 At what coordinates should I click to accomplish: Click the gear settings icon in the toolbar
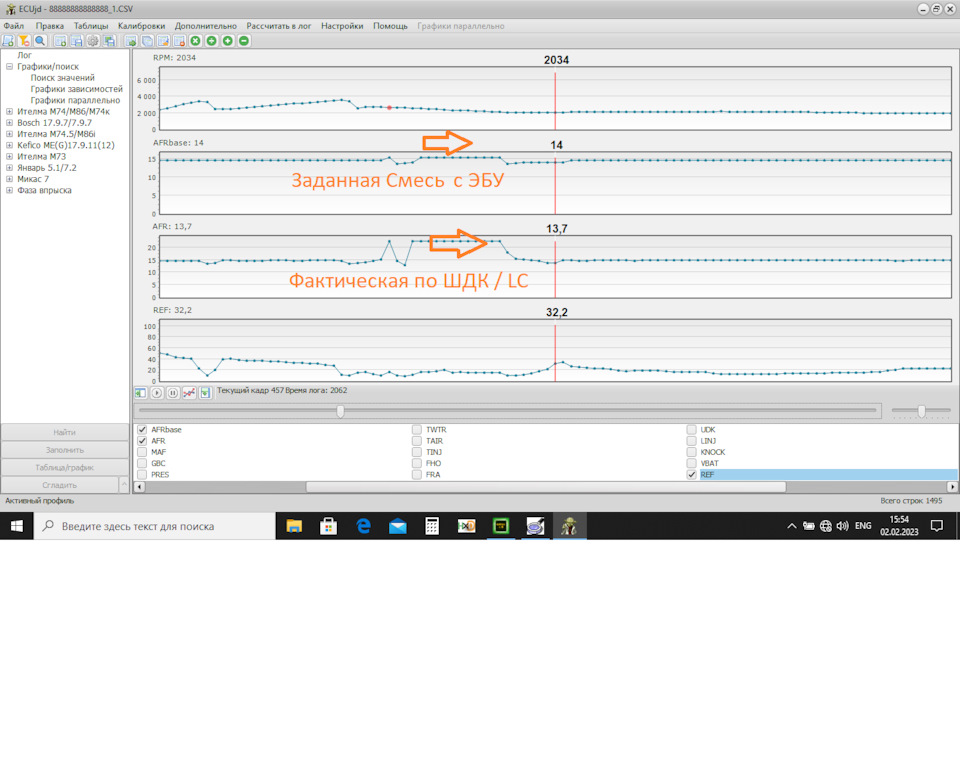(92, 41)
